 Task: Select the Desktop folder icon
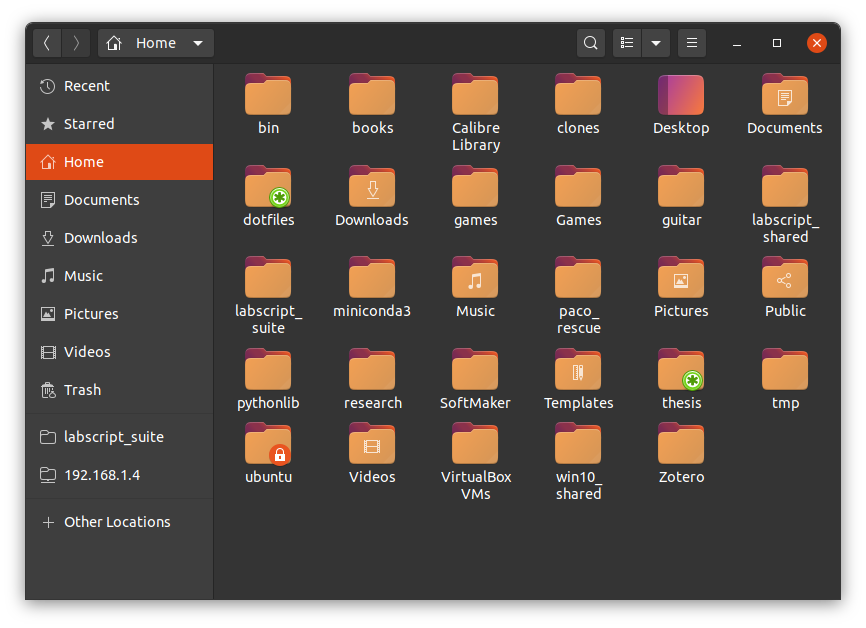pyautogui.click(x=681, y=94)
